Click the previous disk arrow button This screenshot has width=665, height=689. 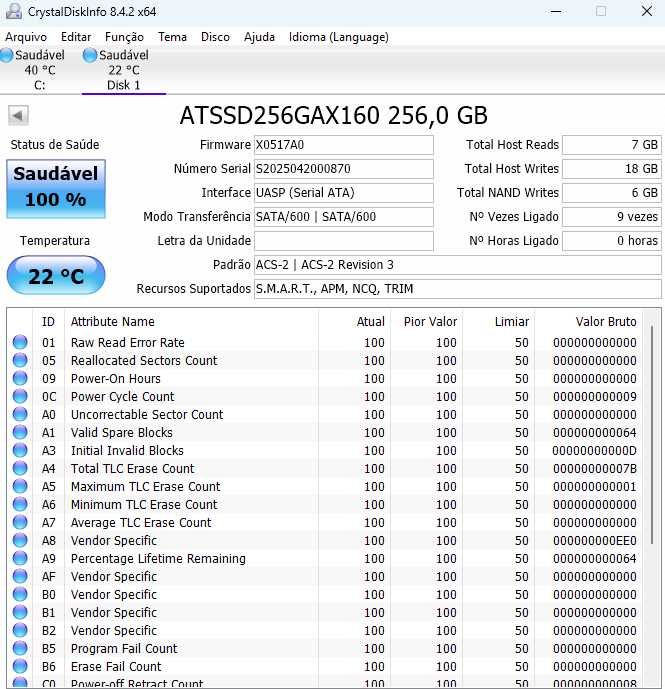click(18, 116)
